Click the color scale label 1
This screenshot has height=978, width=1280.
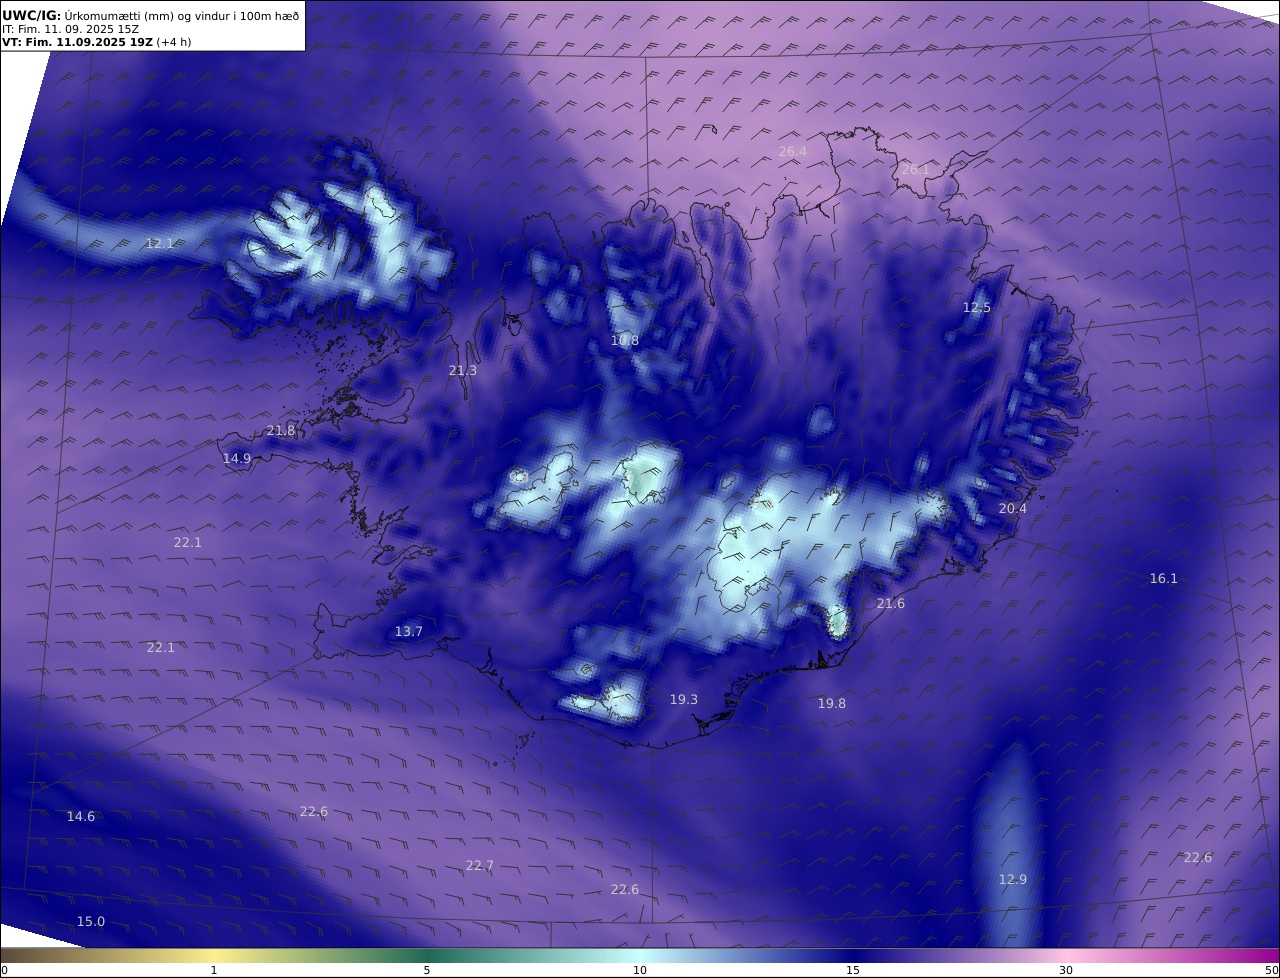tap(214, 971)
